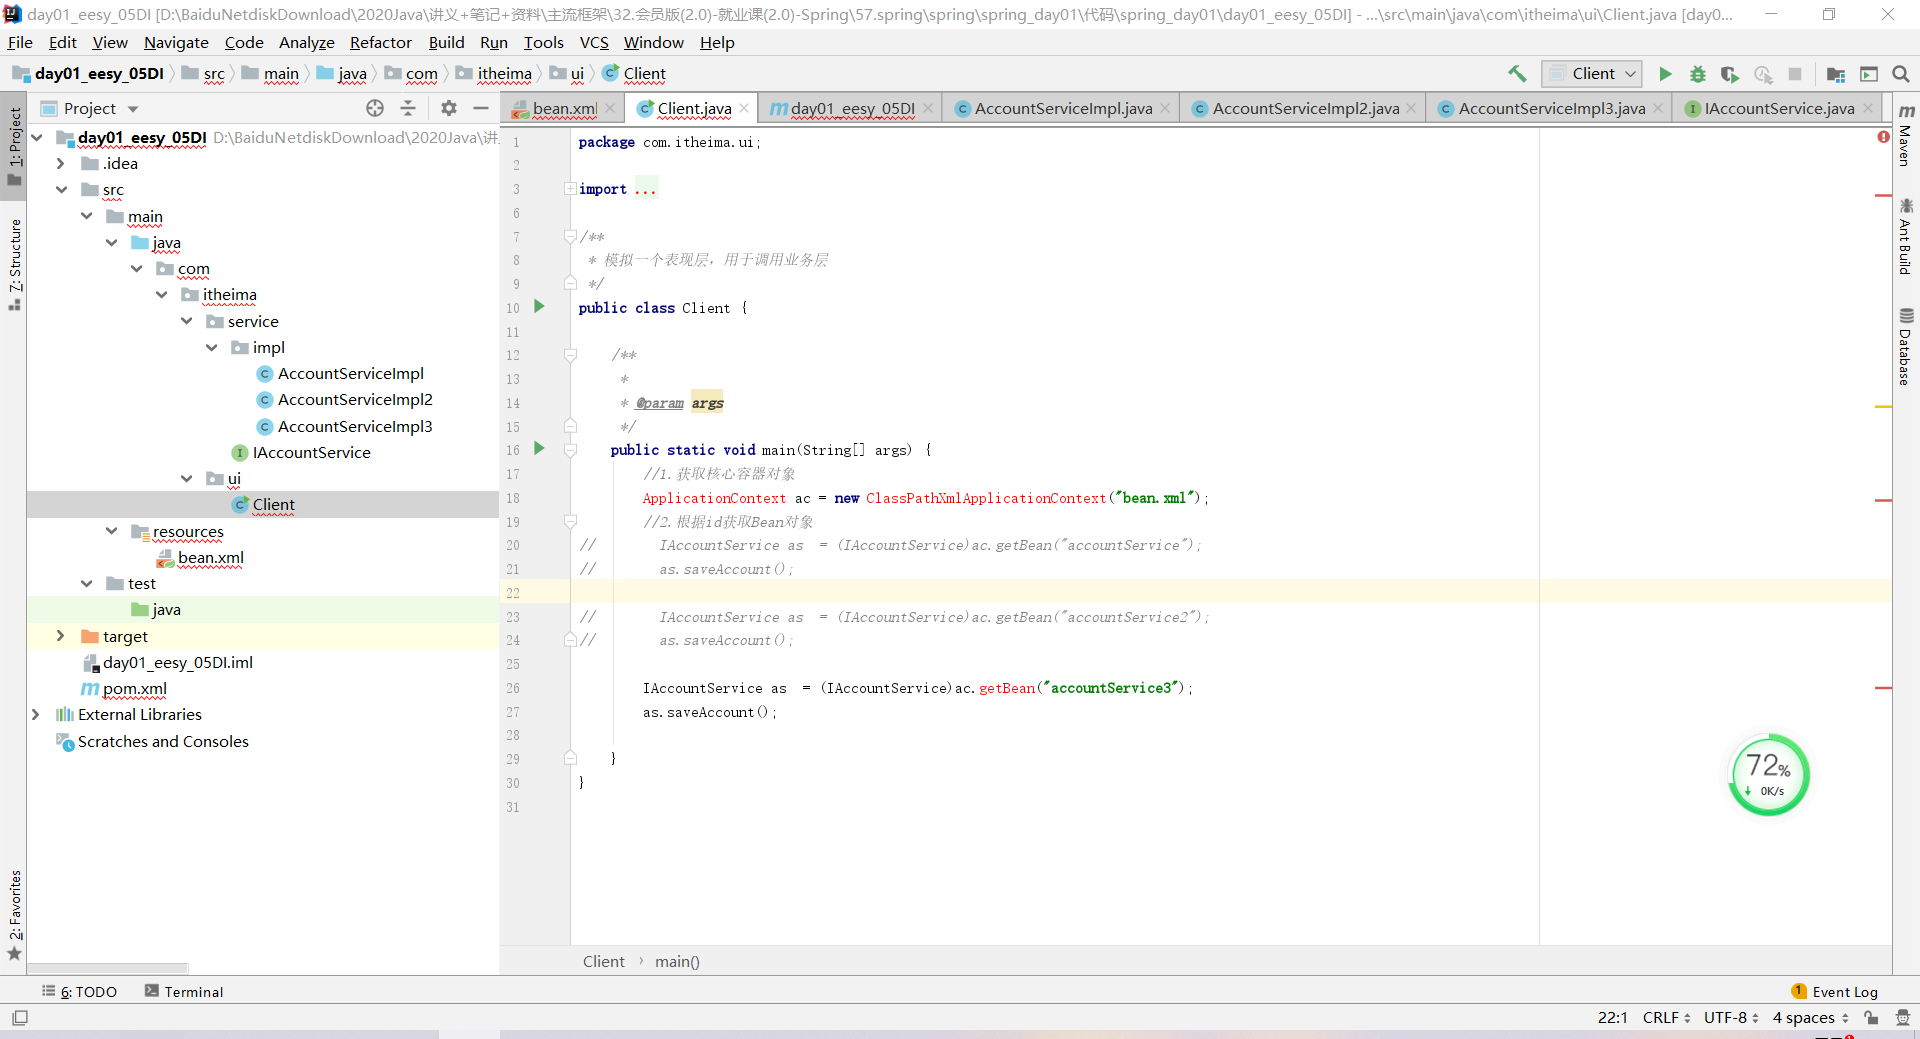This screenshot has width=1920, height=1039.
Task: Open Search Everywhere magnifier icon
Action: point(1901,74)
